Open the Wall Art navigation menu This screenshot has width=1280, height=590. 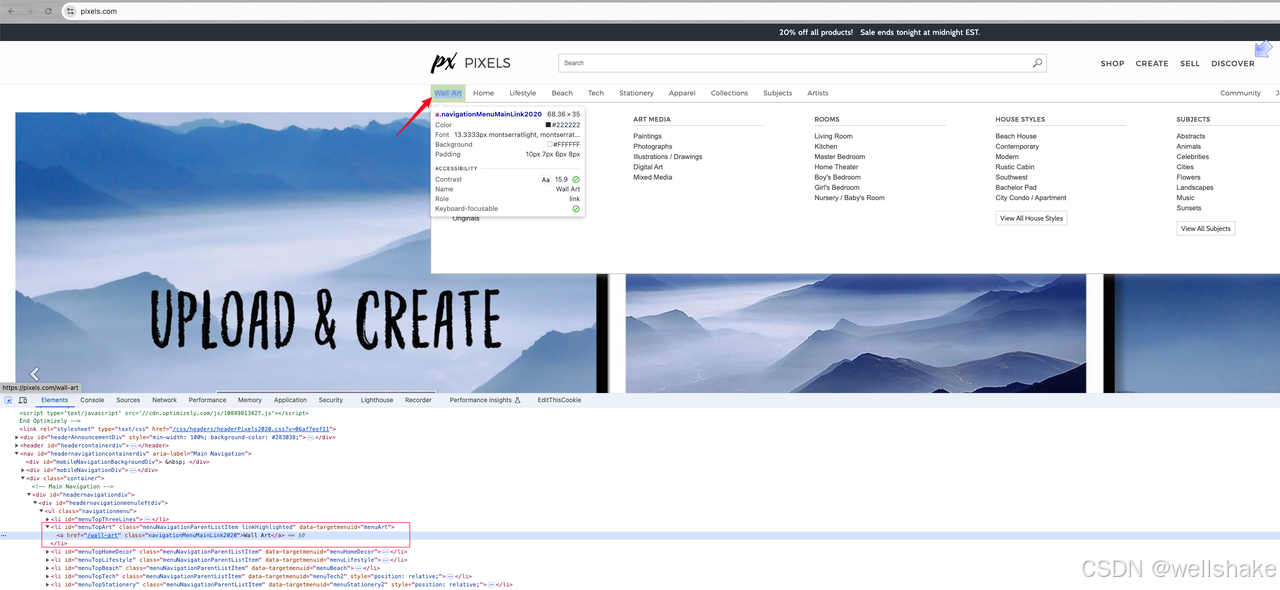tap(448, 93)
